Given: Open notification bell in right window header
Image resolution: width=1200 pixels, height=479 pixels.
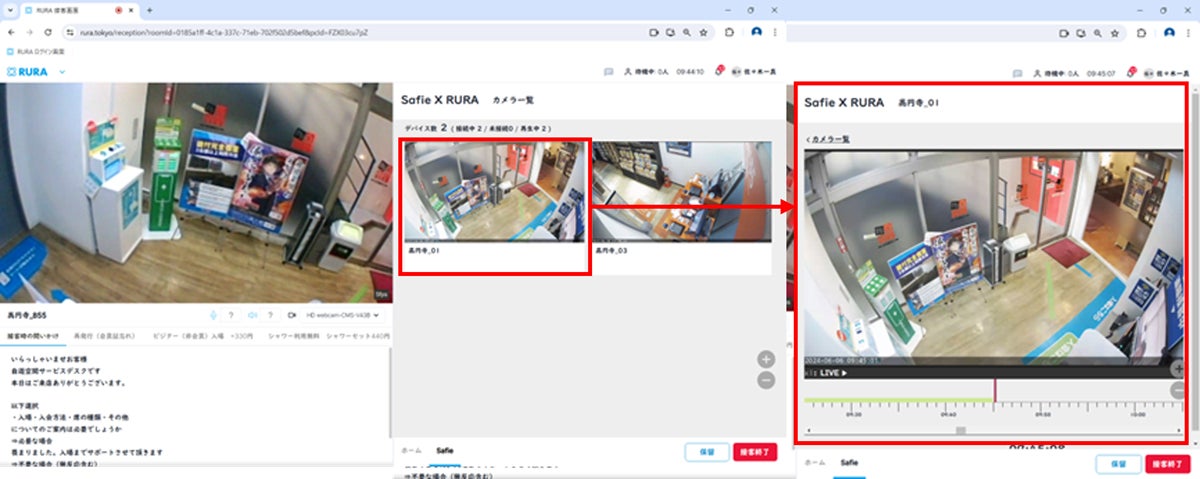Looking at the screenshot, I should pos(1129,72).
